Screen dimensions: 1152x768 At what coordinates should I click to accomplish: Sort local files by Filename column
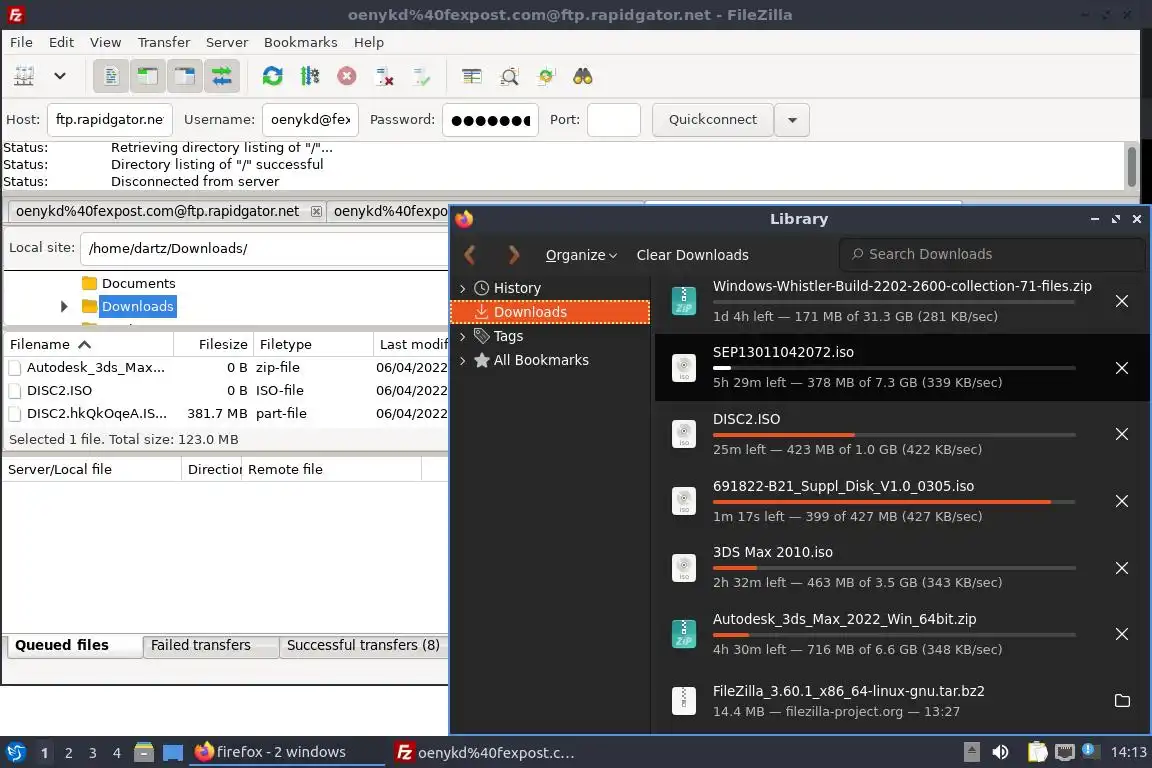pyautogui.click(x=88, y=344)
